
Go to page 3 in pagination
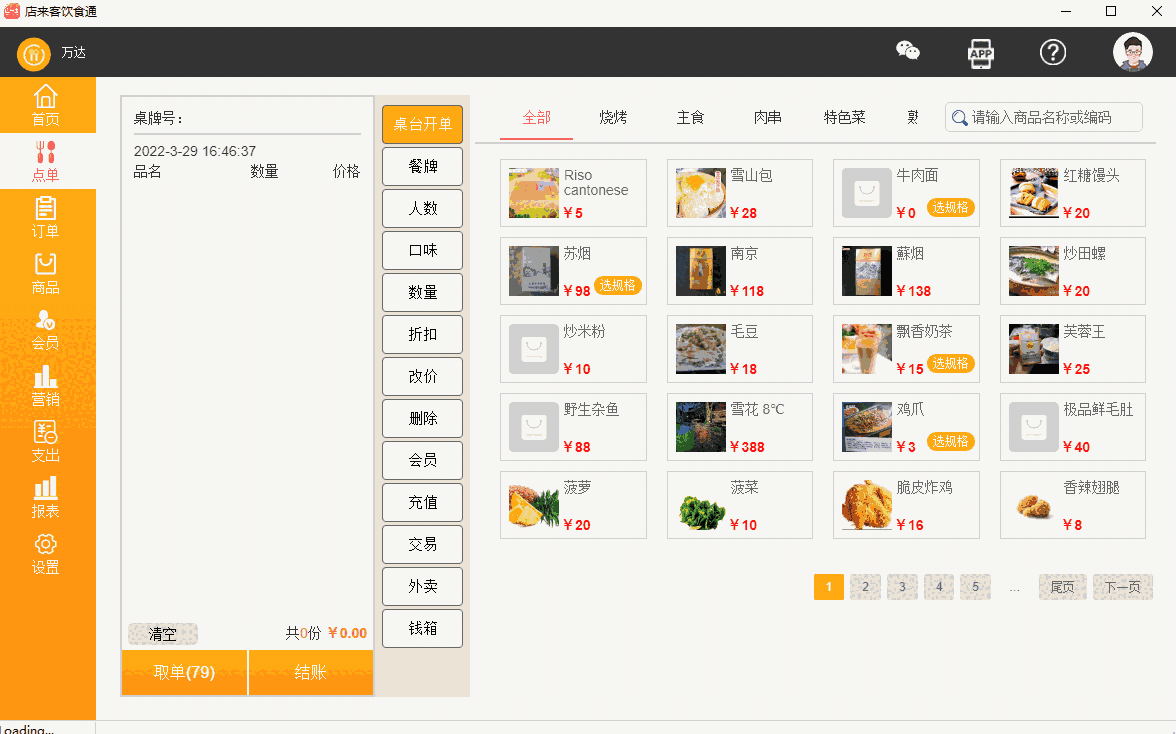point(902,587)
